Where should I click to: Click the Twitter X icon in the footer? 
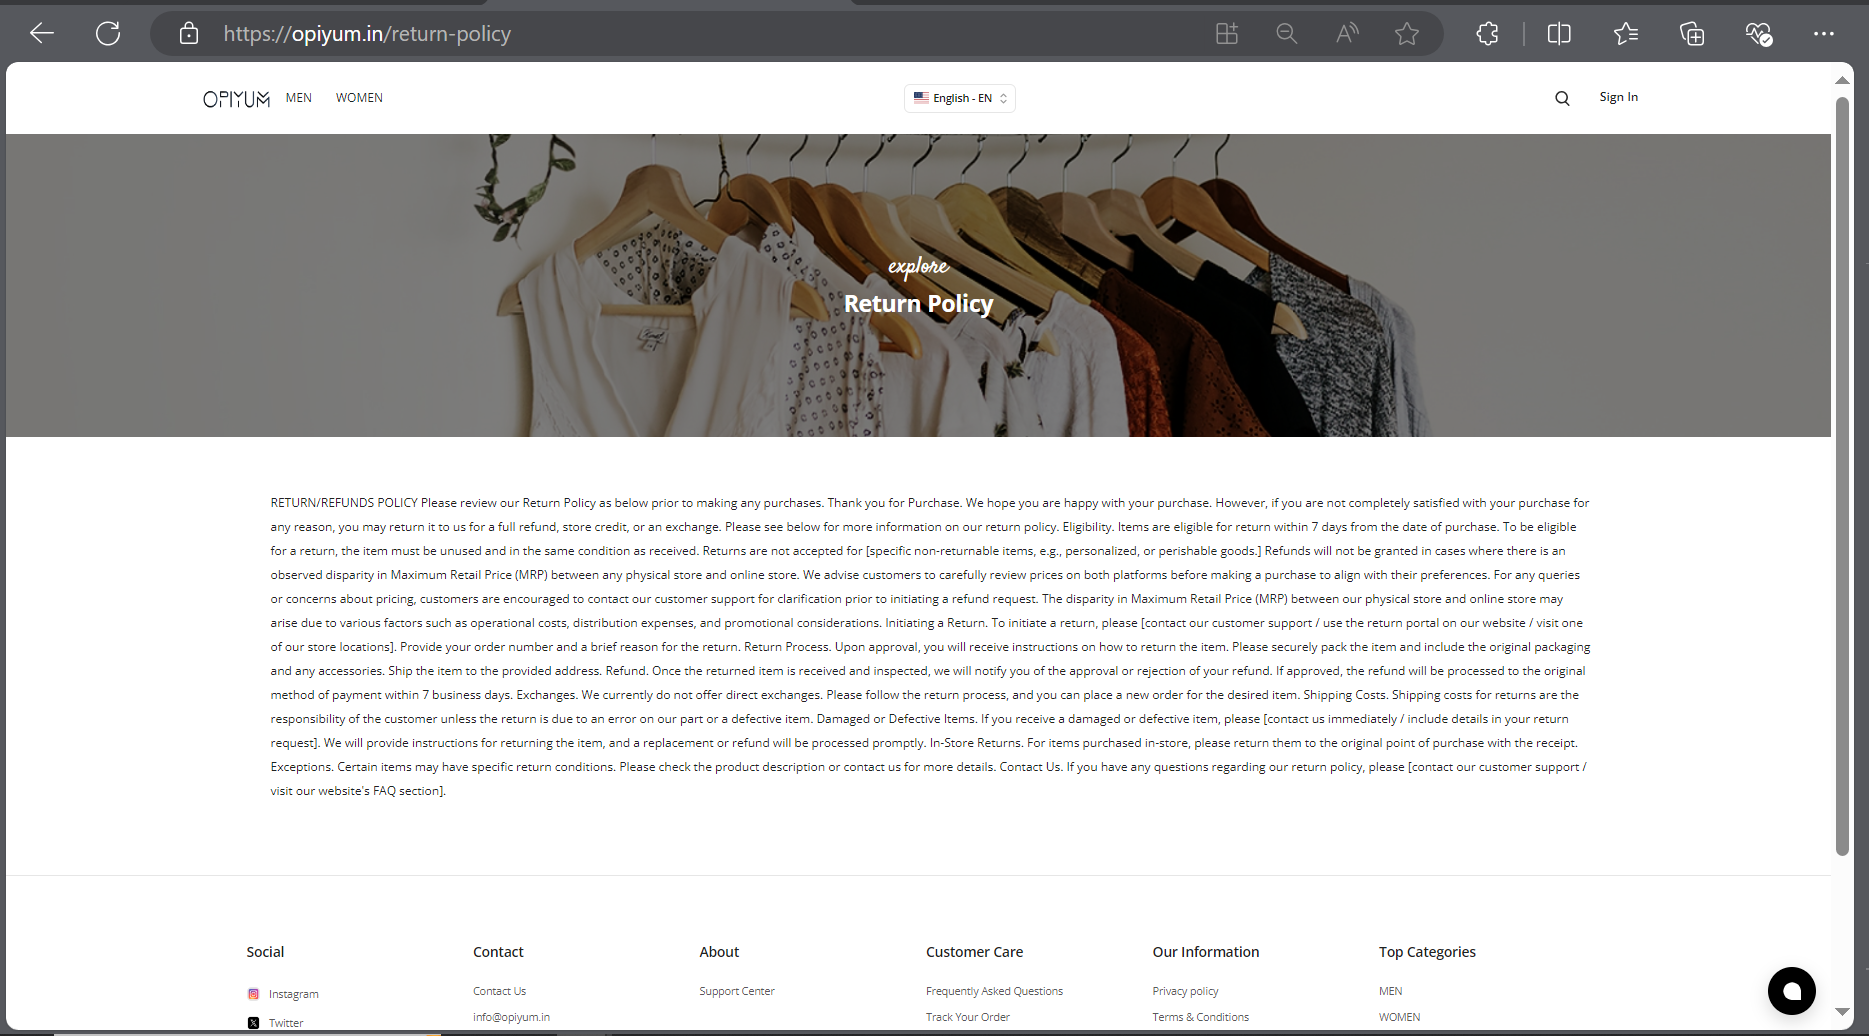(x=253, y=1023)
